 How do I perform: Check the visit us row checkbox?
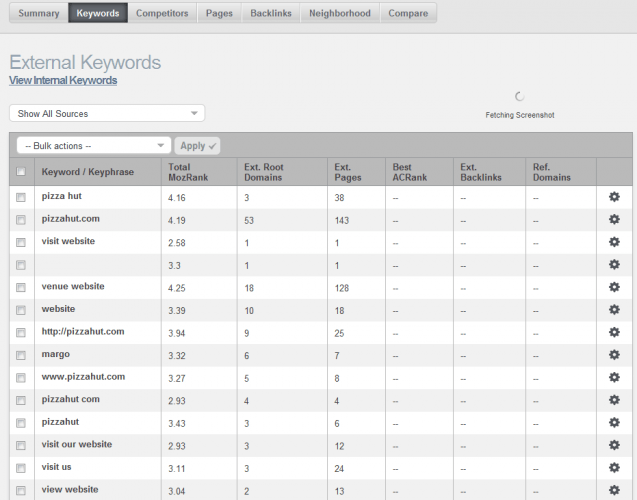pos(21,468)
